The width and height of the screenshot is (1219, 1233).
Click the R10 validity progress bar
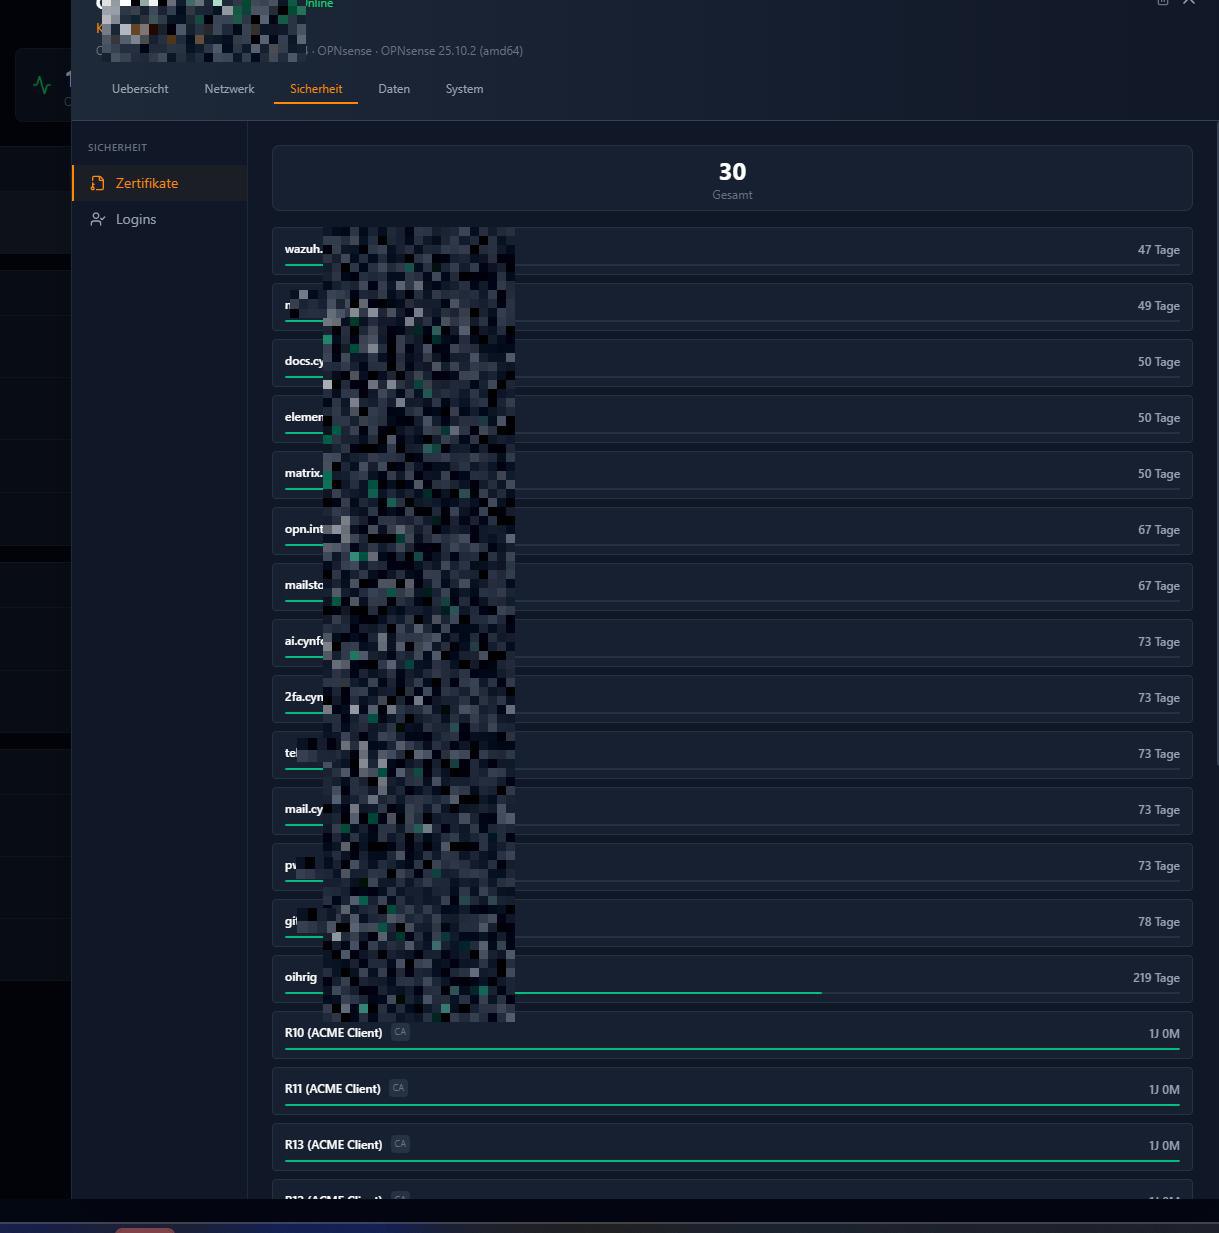(732, 1049)
